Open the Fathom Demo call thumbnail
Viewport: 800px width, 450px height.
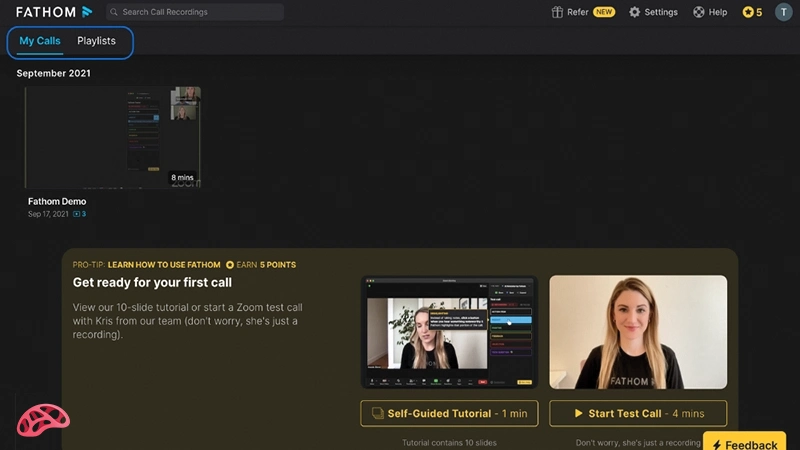pos(113,137)
